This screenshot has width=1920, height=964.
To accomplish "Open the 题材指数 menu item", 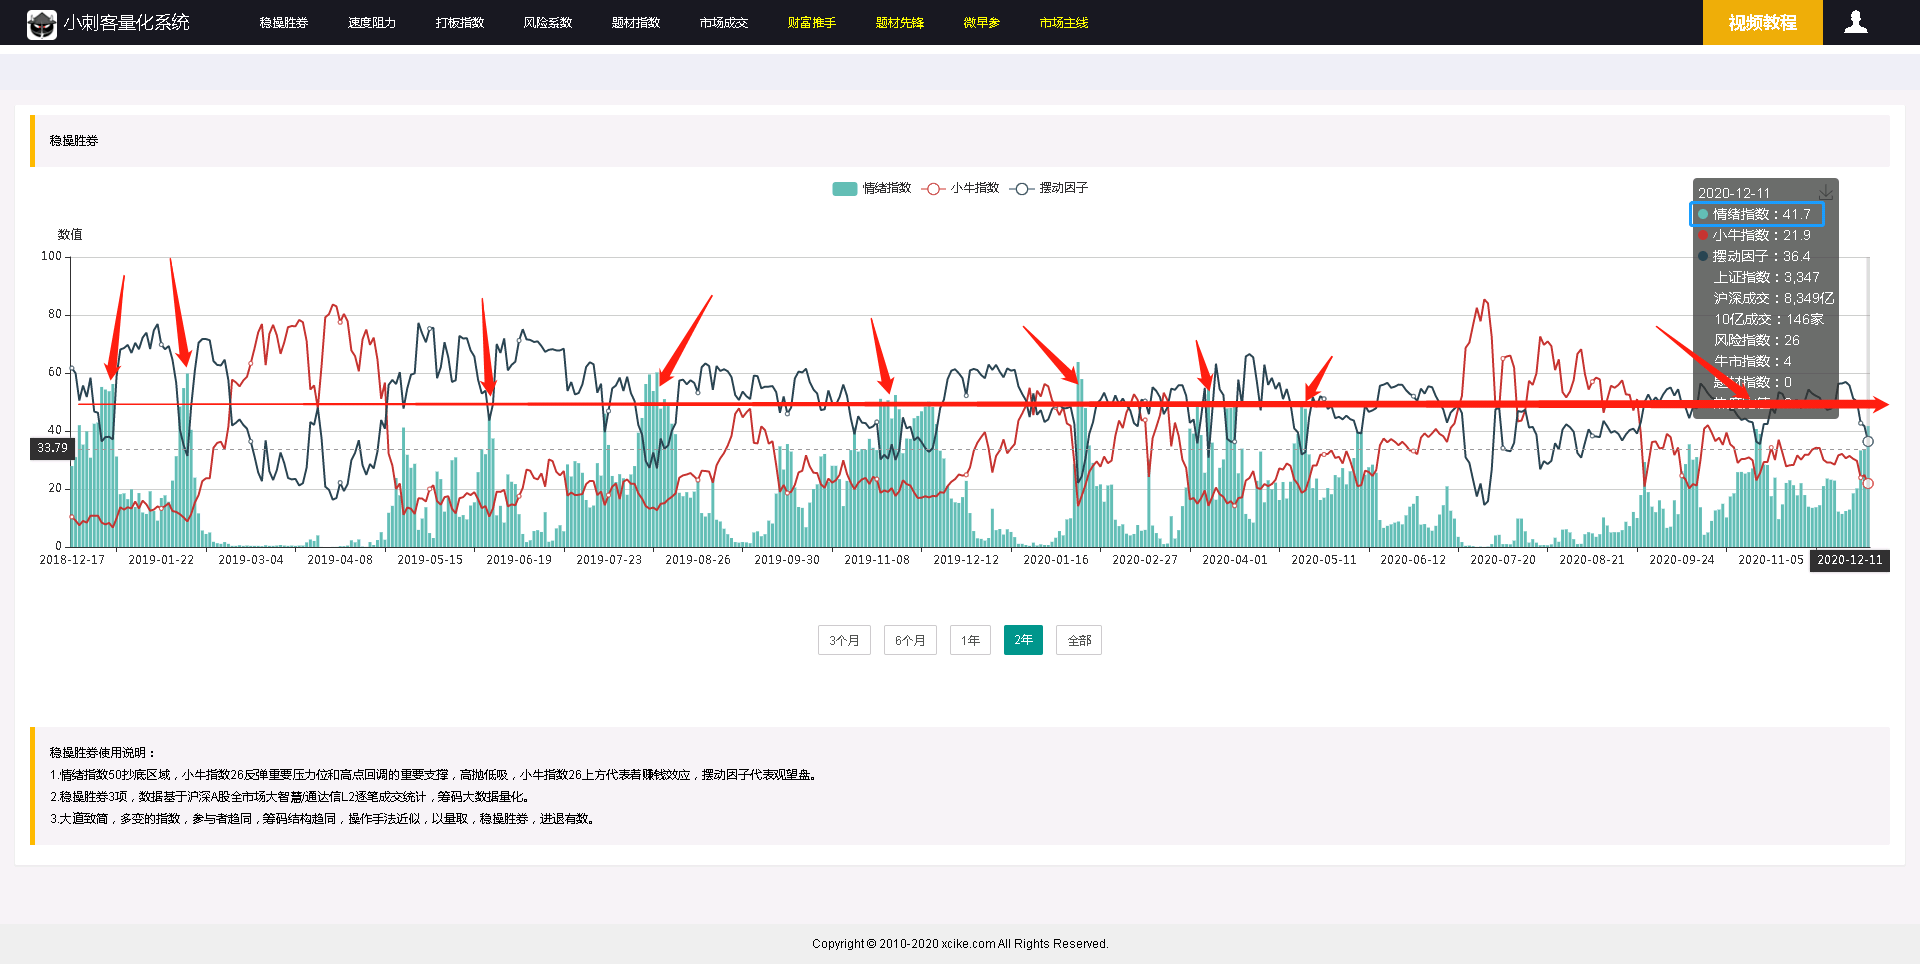I will (x=636, y=23).
